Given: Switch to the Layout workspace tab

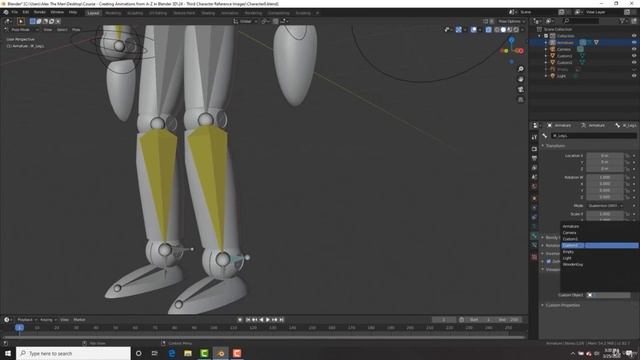Looking at the screenshot, I should click(x=93, y=13).
